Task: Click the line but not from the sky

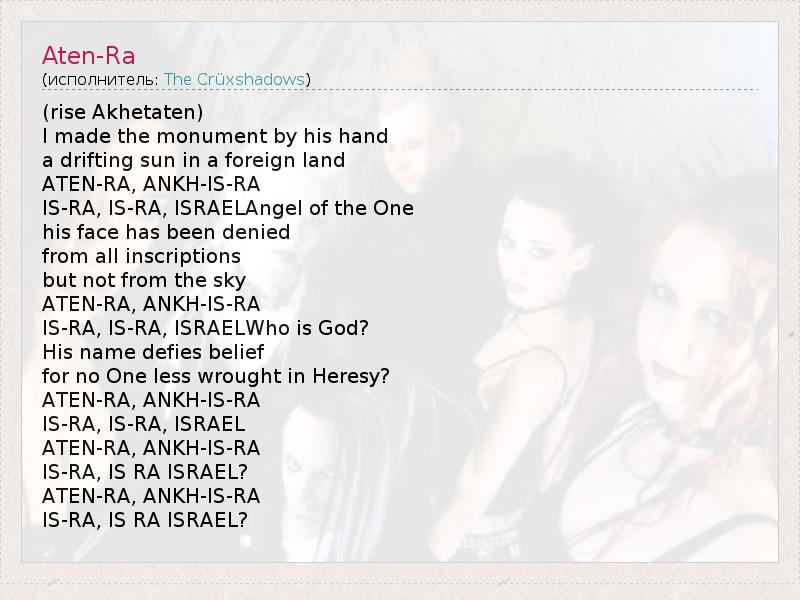Action: [x=144, y=280]
